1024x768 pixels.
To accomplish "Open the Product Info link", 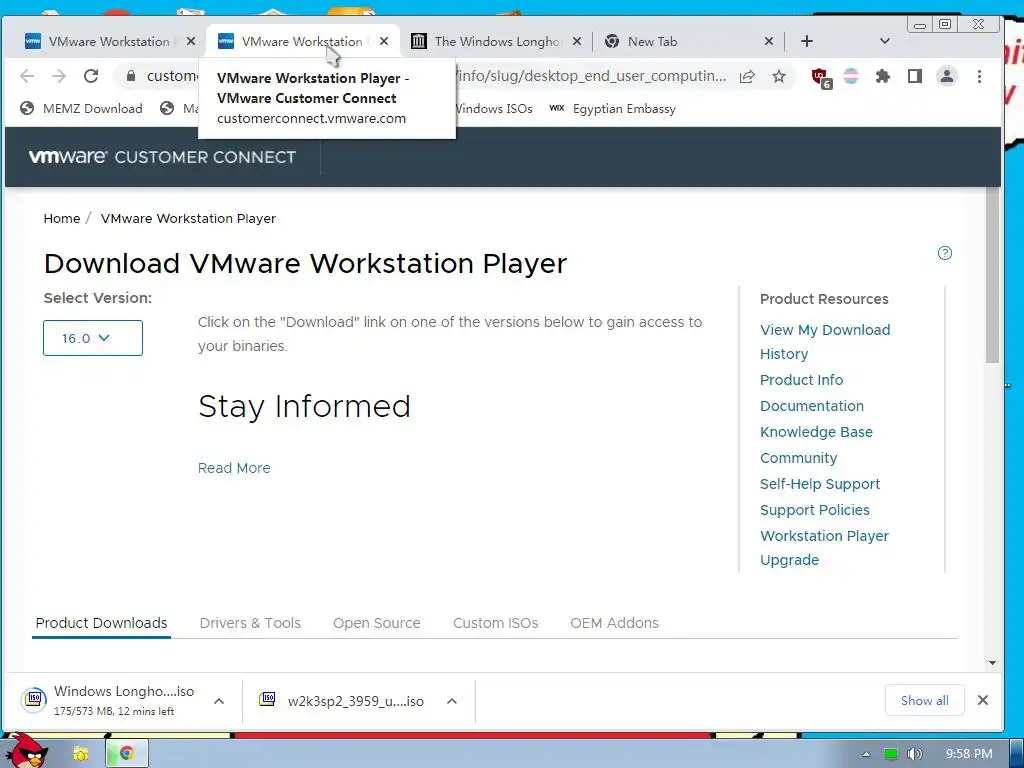I will pyautogui.click(x=801, y=379).
